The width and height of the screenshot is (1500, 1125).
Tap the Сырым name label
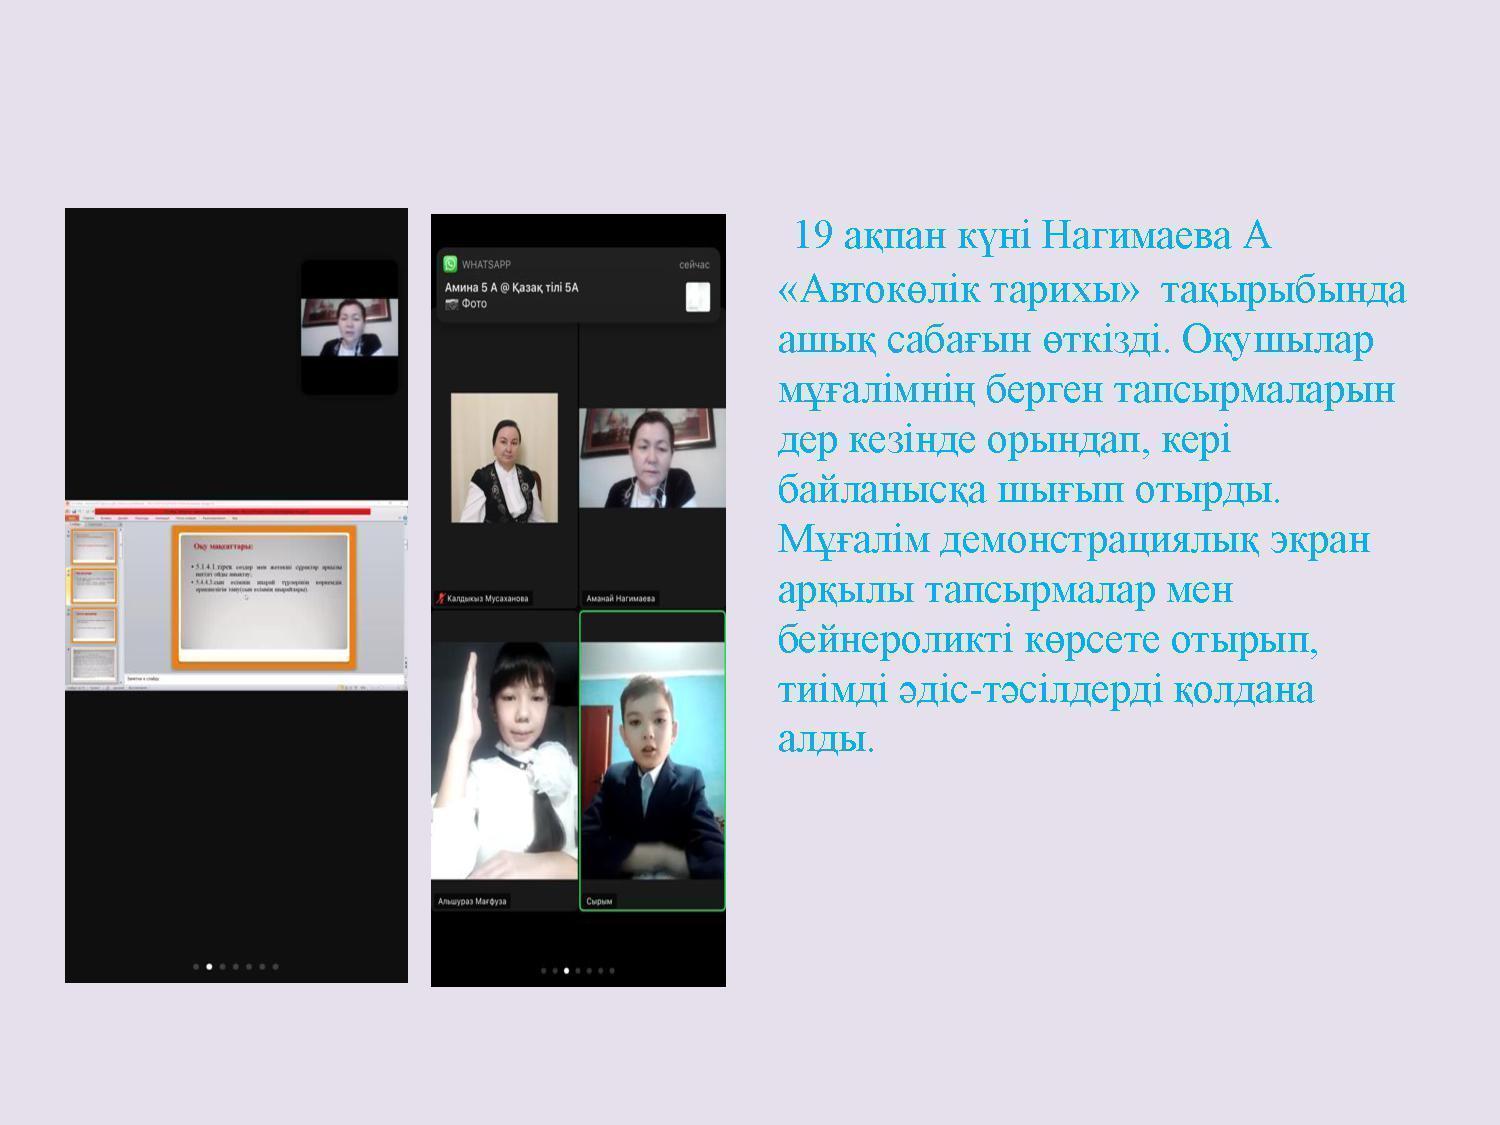(599, 901)
